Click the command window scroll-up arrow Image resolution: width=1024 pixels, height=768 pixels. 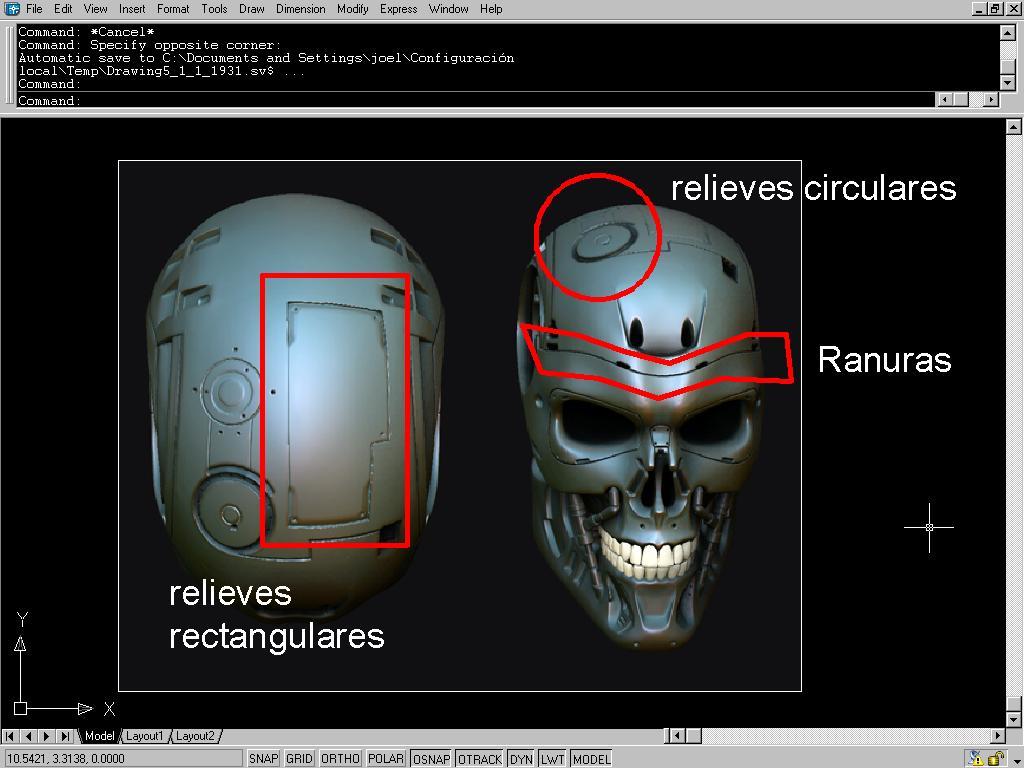click(1008, 32)
